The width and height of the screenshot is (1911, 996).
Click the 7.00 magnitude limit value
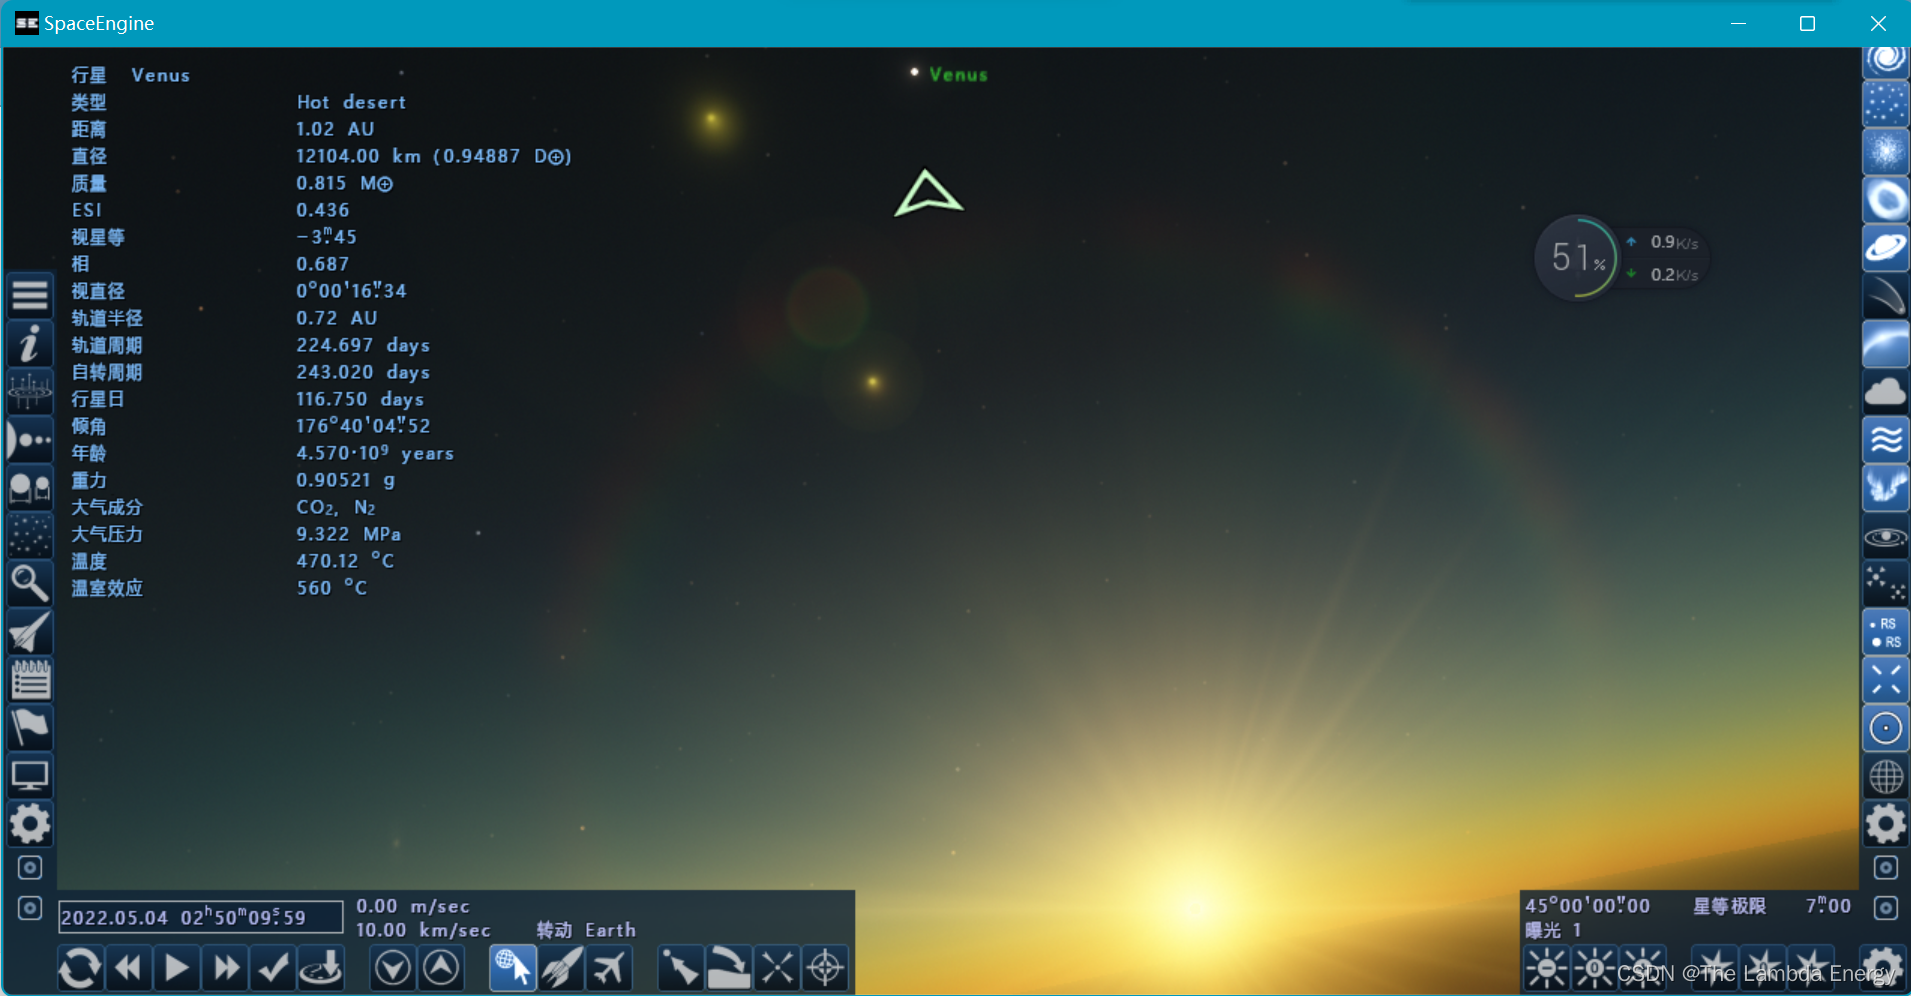1828,906
